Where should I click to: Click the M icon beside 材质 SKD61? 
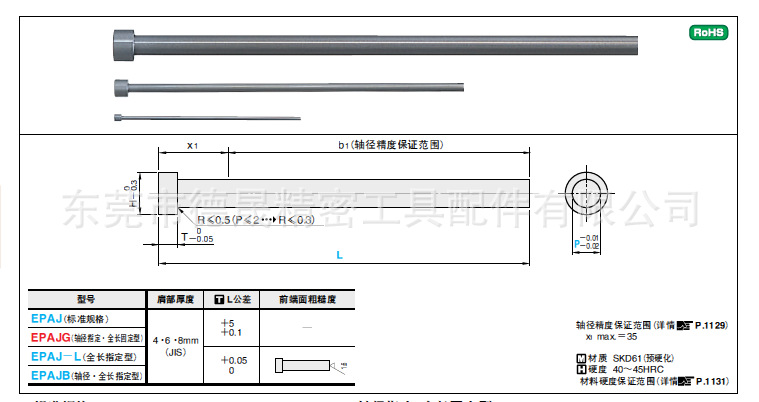coord(581,358)
